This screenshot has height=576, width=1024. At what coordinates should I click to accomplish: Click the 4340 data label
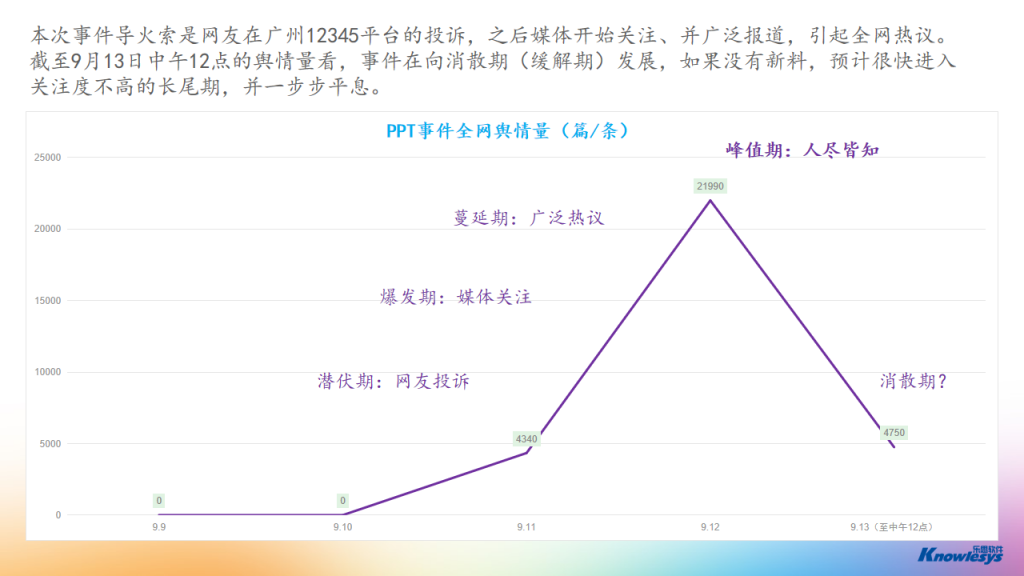(526, 438)
